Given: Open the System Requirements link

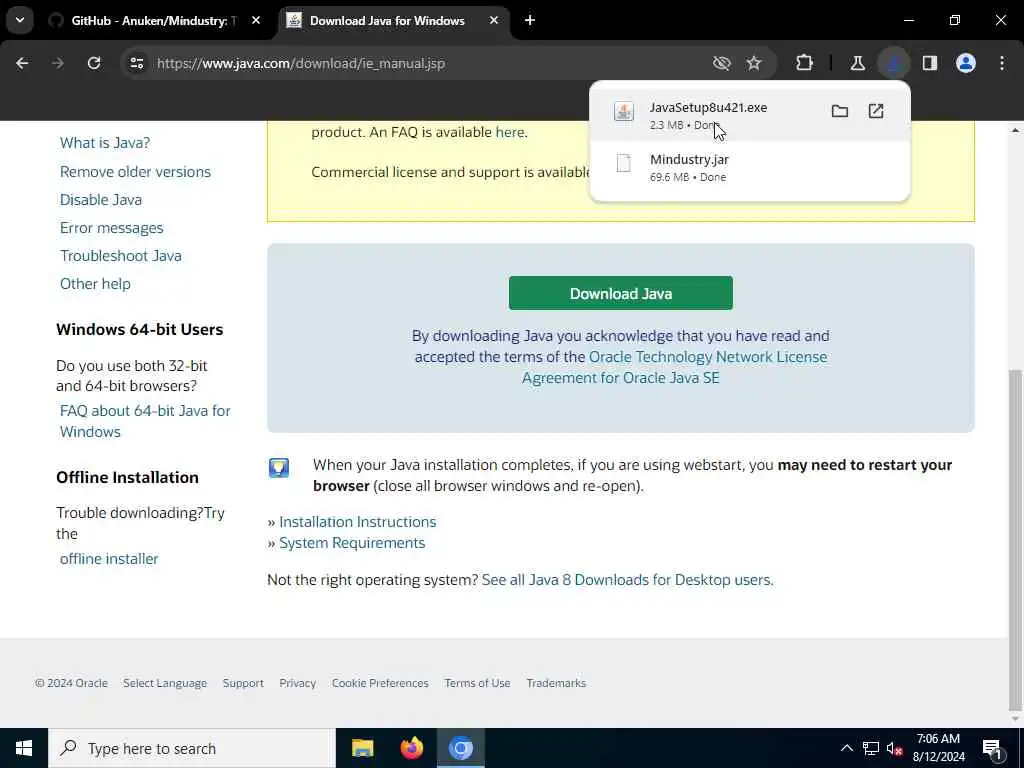Looking at the screenshot, I should [352, 543].
